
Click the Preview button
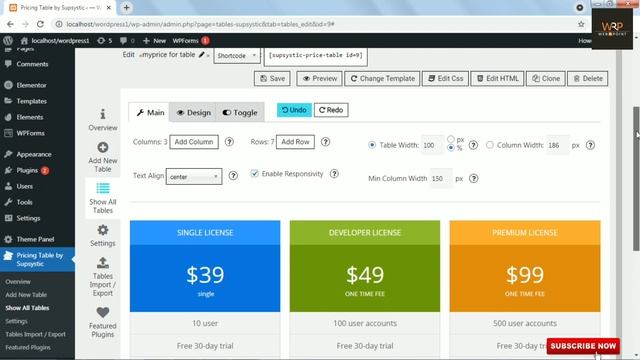pos(320,78)
